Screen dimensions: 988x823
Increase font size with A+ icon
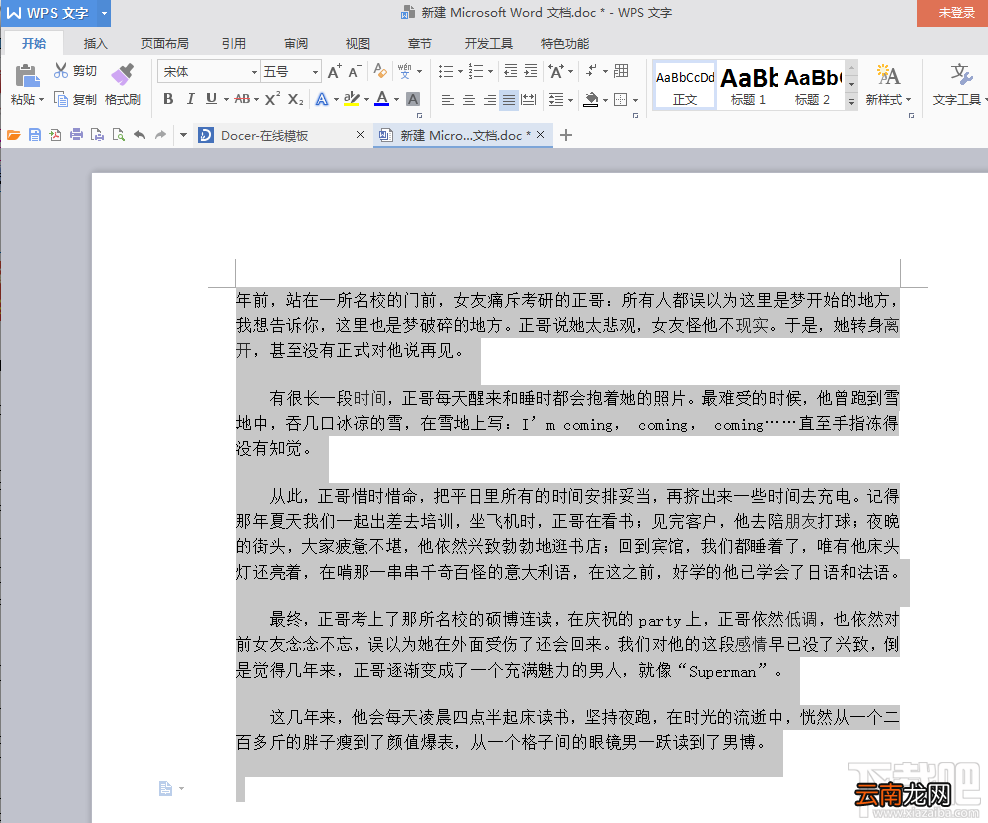coord(335,71)
